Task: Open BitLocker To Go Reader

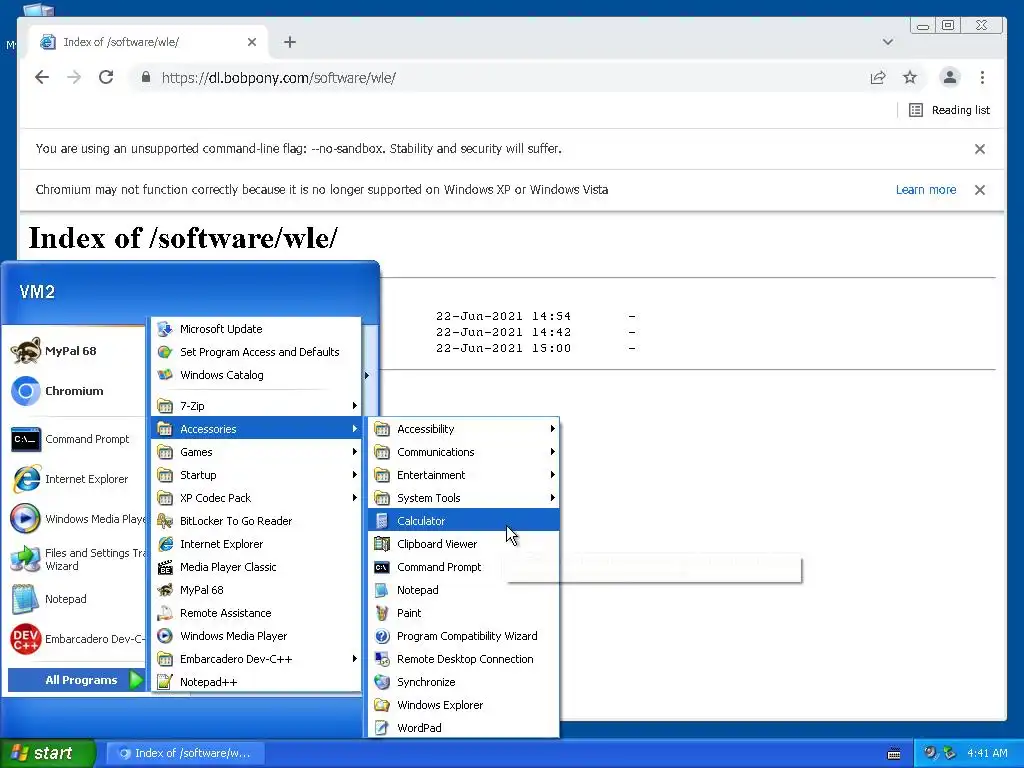Action: pyautogui.click(x=256, y=521)
